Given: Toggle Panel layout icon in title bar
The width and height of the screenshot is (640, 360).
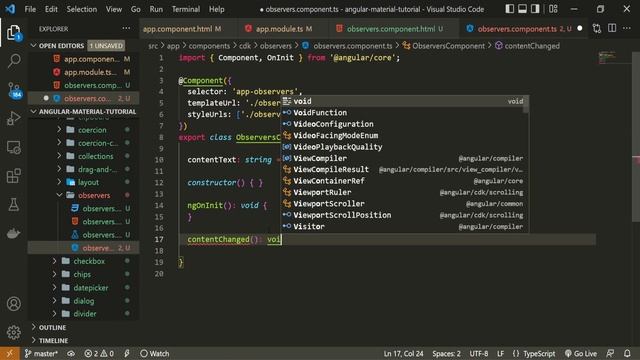Looking at the screenshot, I should coord(522,9).
